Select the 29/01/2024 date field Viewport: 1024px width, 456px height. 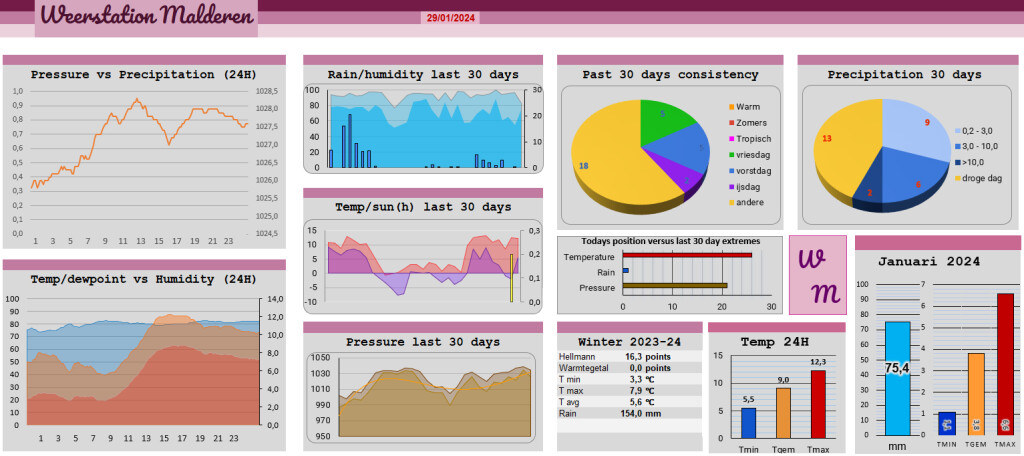click(451, 18)
